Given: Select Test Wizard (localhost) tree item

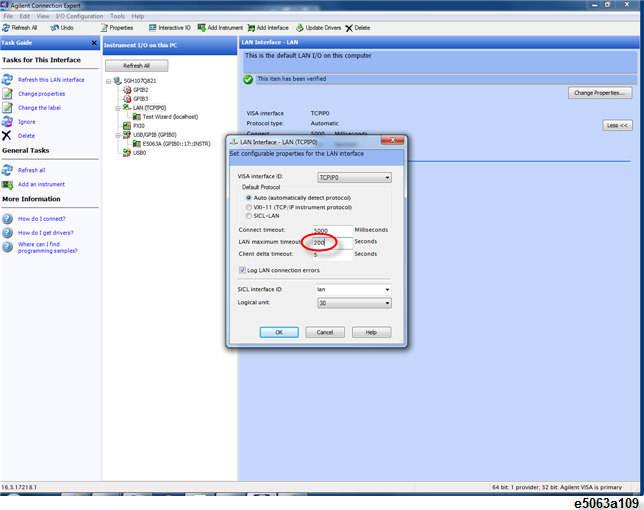Looking at the screenshot, I should point(170,117).
